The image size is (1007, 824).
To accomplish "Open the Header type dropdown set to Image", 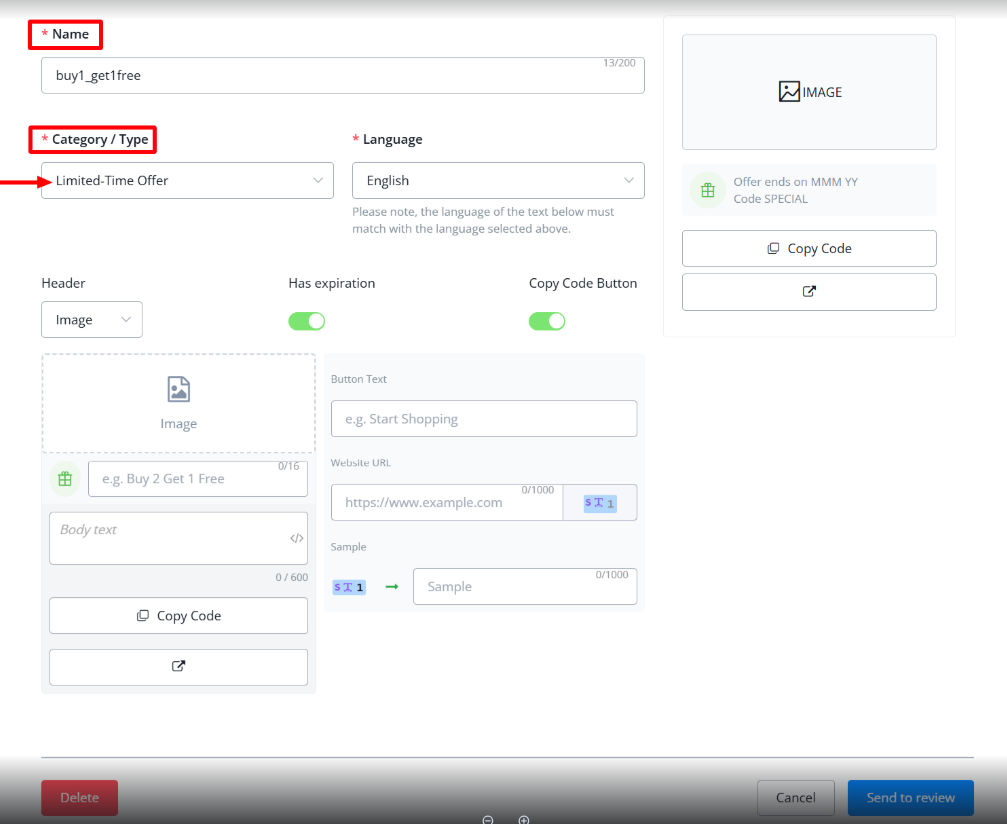I will (x=92, y=320).
